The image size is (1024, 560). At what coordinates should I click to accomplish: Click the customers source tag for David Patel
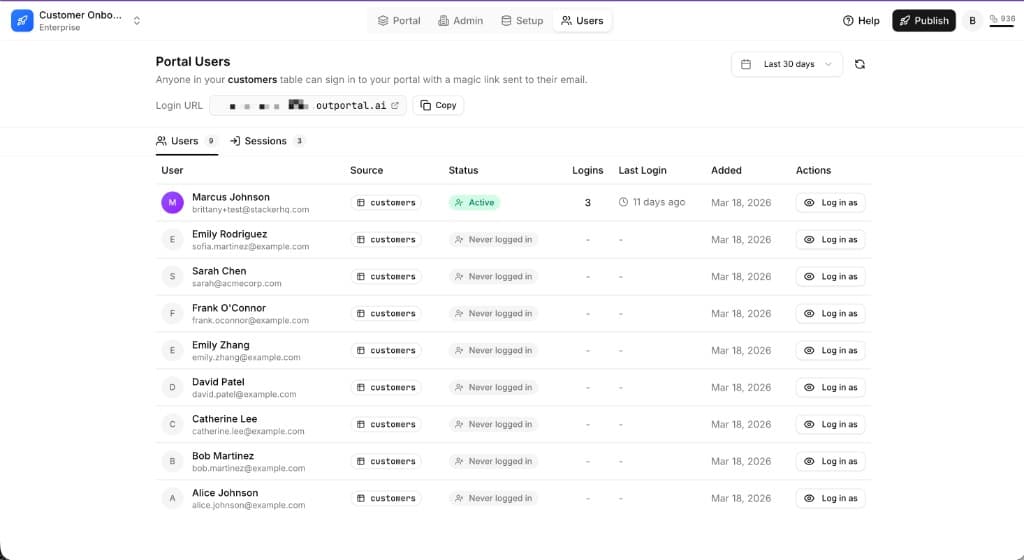386,387
